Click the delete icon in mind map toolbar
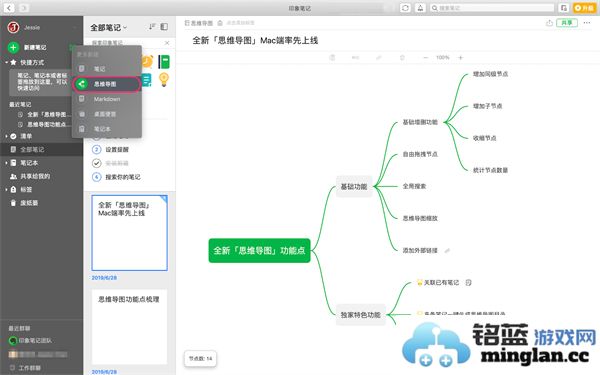The height and width of the screenshot is (375, 600). tap(402, 57)
